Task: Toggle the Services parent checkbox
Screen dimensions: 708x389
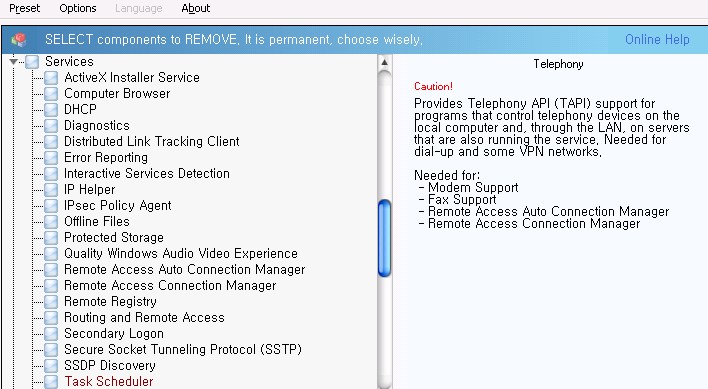Action: 32,62
